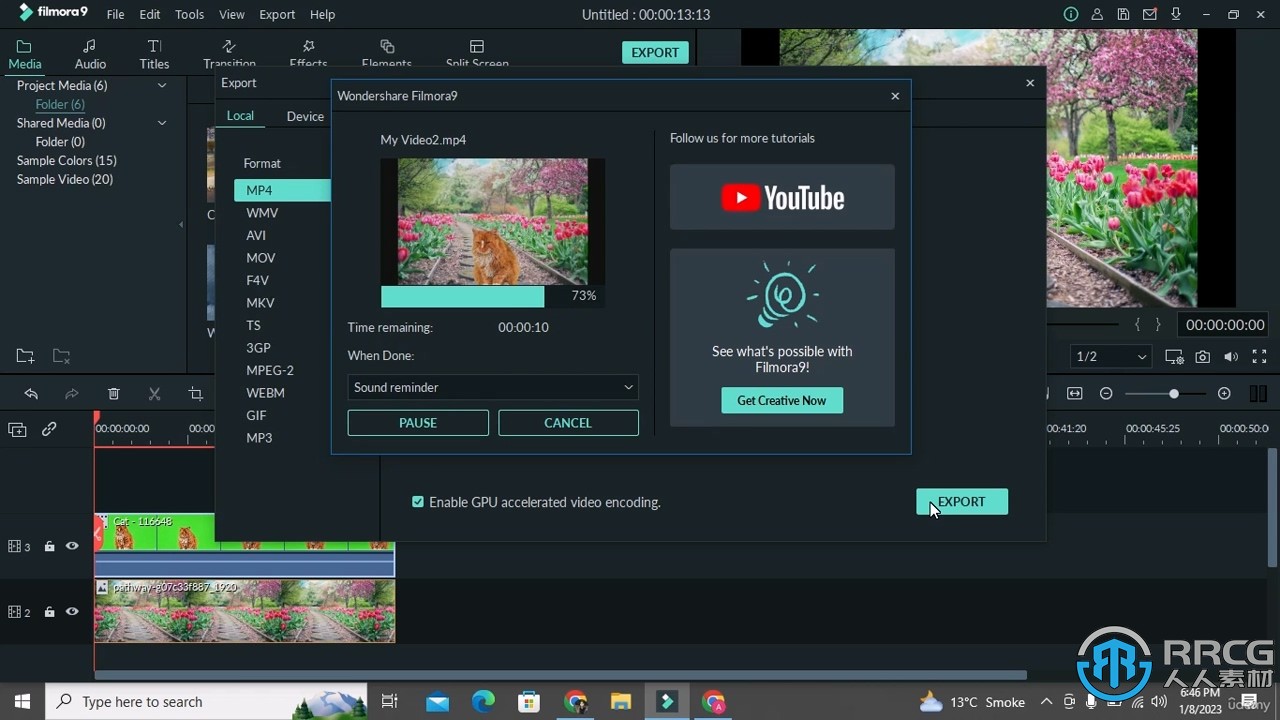Click the undo arrow in timeline toolbar

[x=31, y=394]
